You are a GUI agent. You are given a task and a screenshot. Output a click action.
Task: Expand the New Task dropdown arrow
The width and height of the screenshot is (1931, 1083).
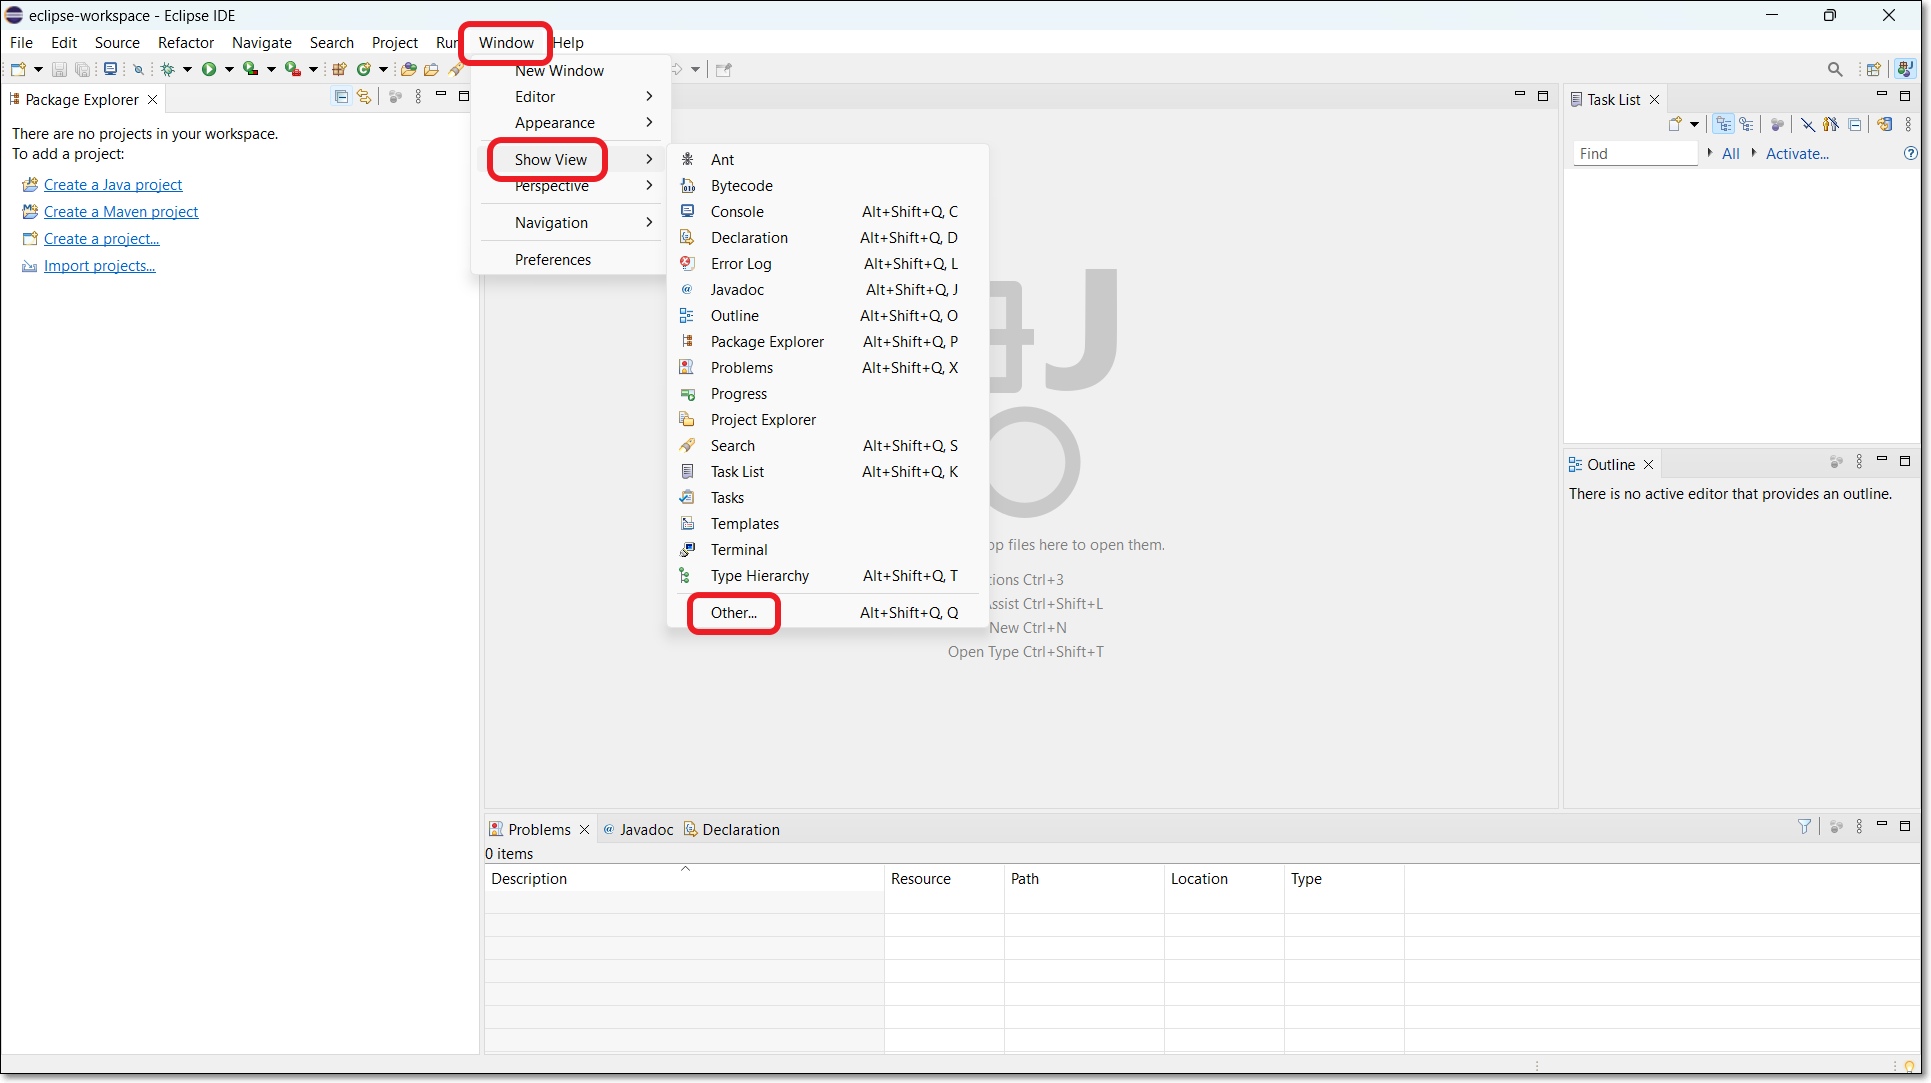click(x=1694, y=125)
